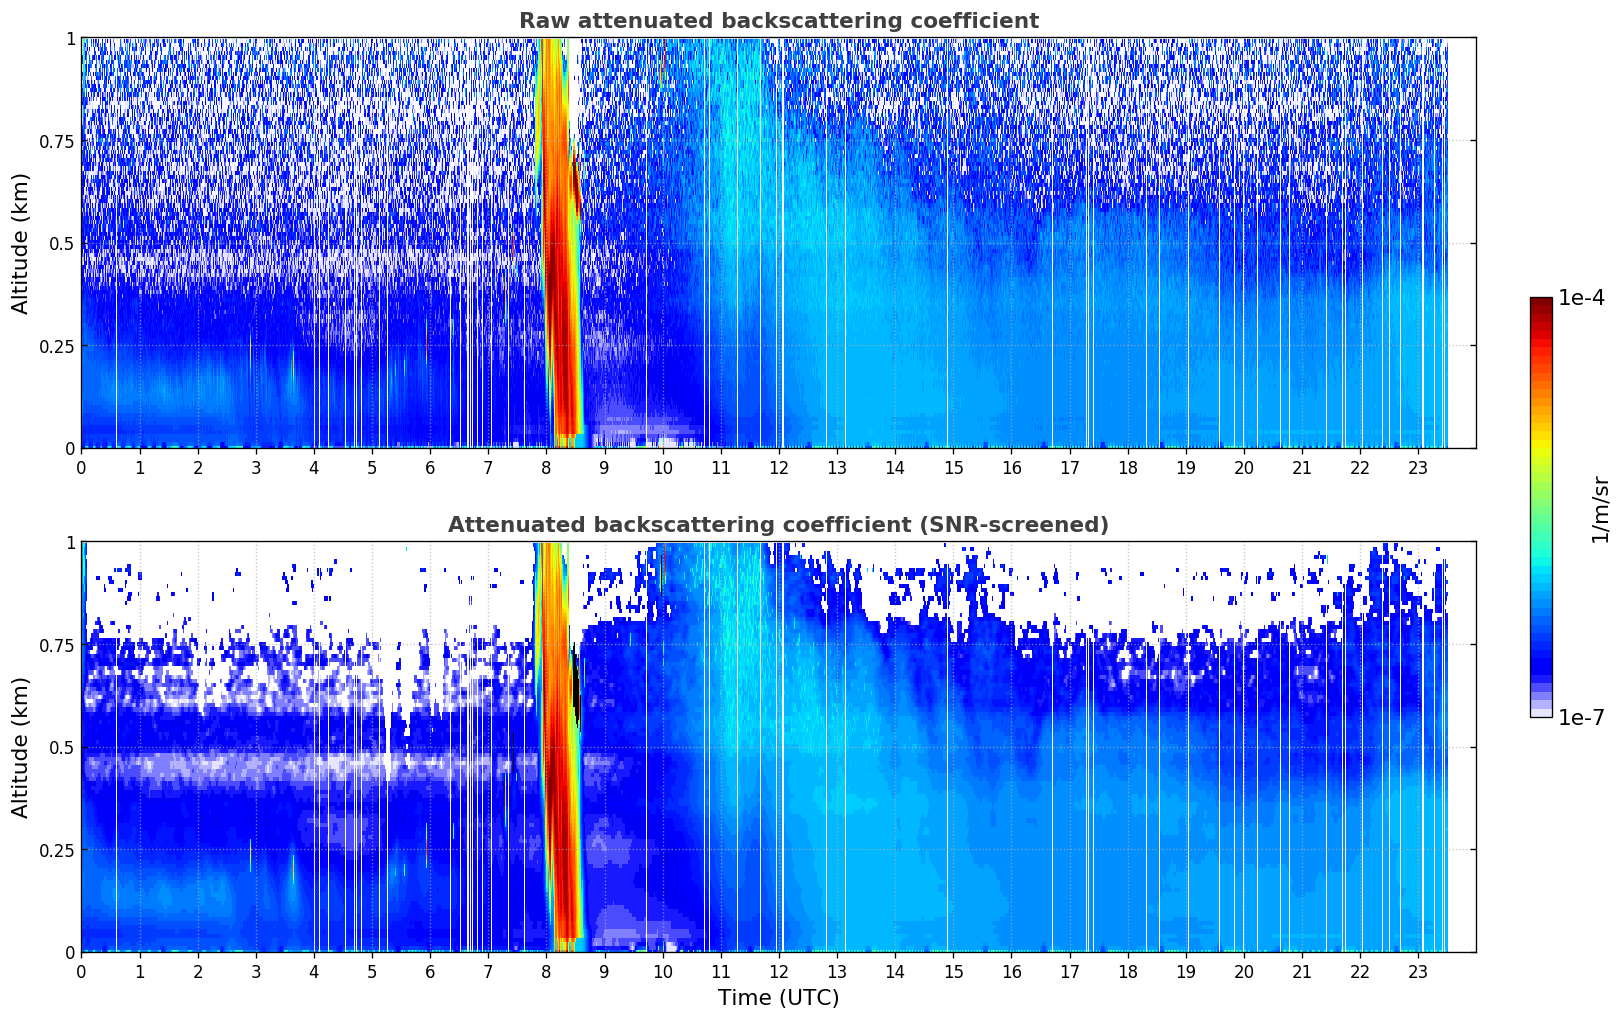
Task: Click the 'Raw attenuated backscattering coefficient' title
Action: tap(778, 21)
